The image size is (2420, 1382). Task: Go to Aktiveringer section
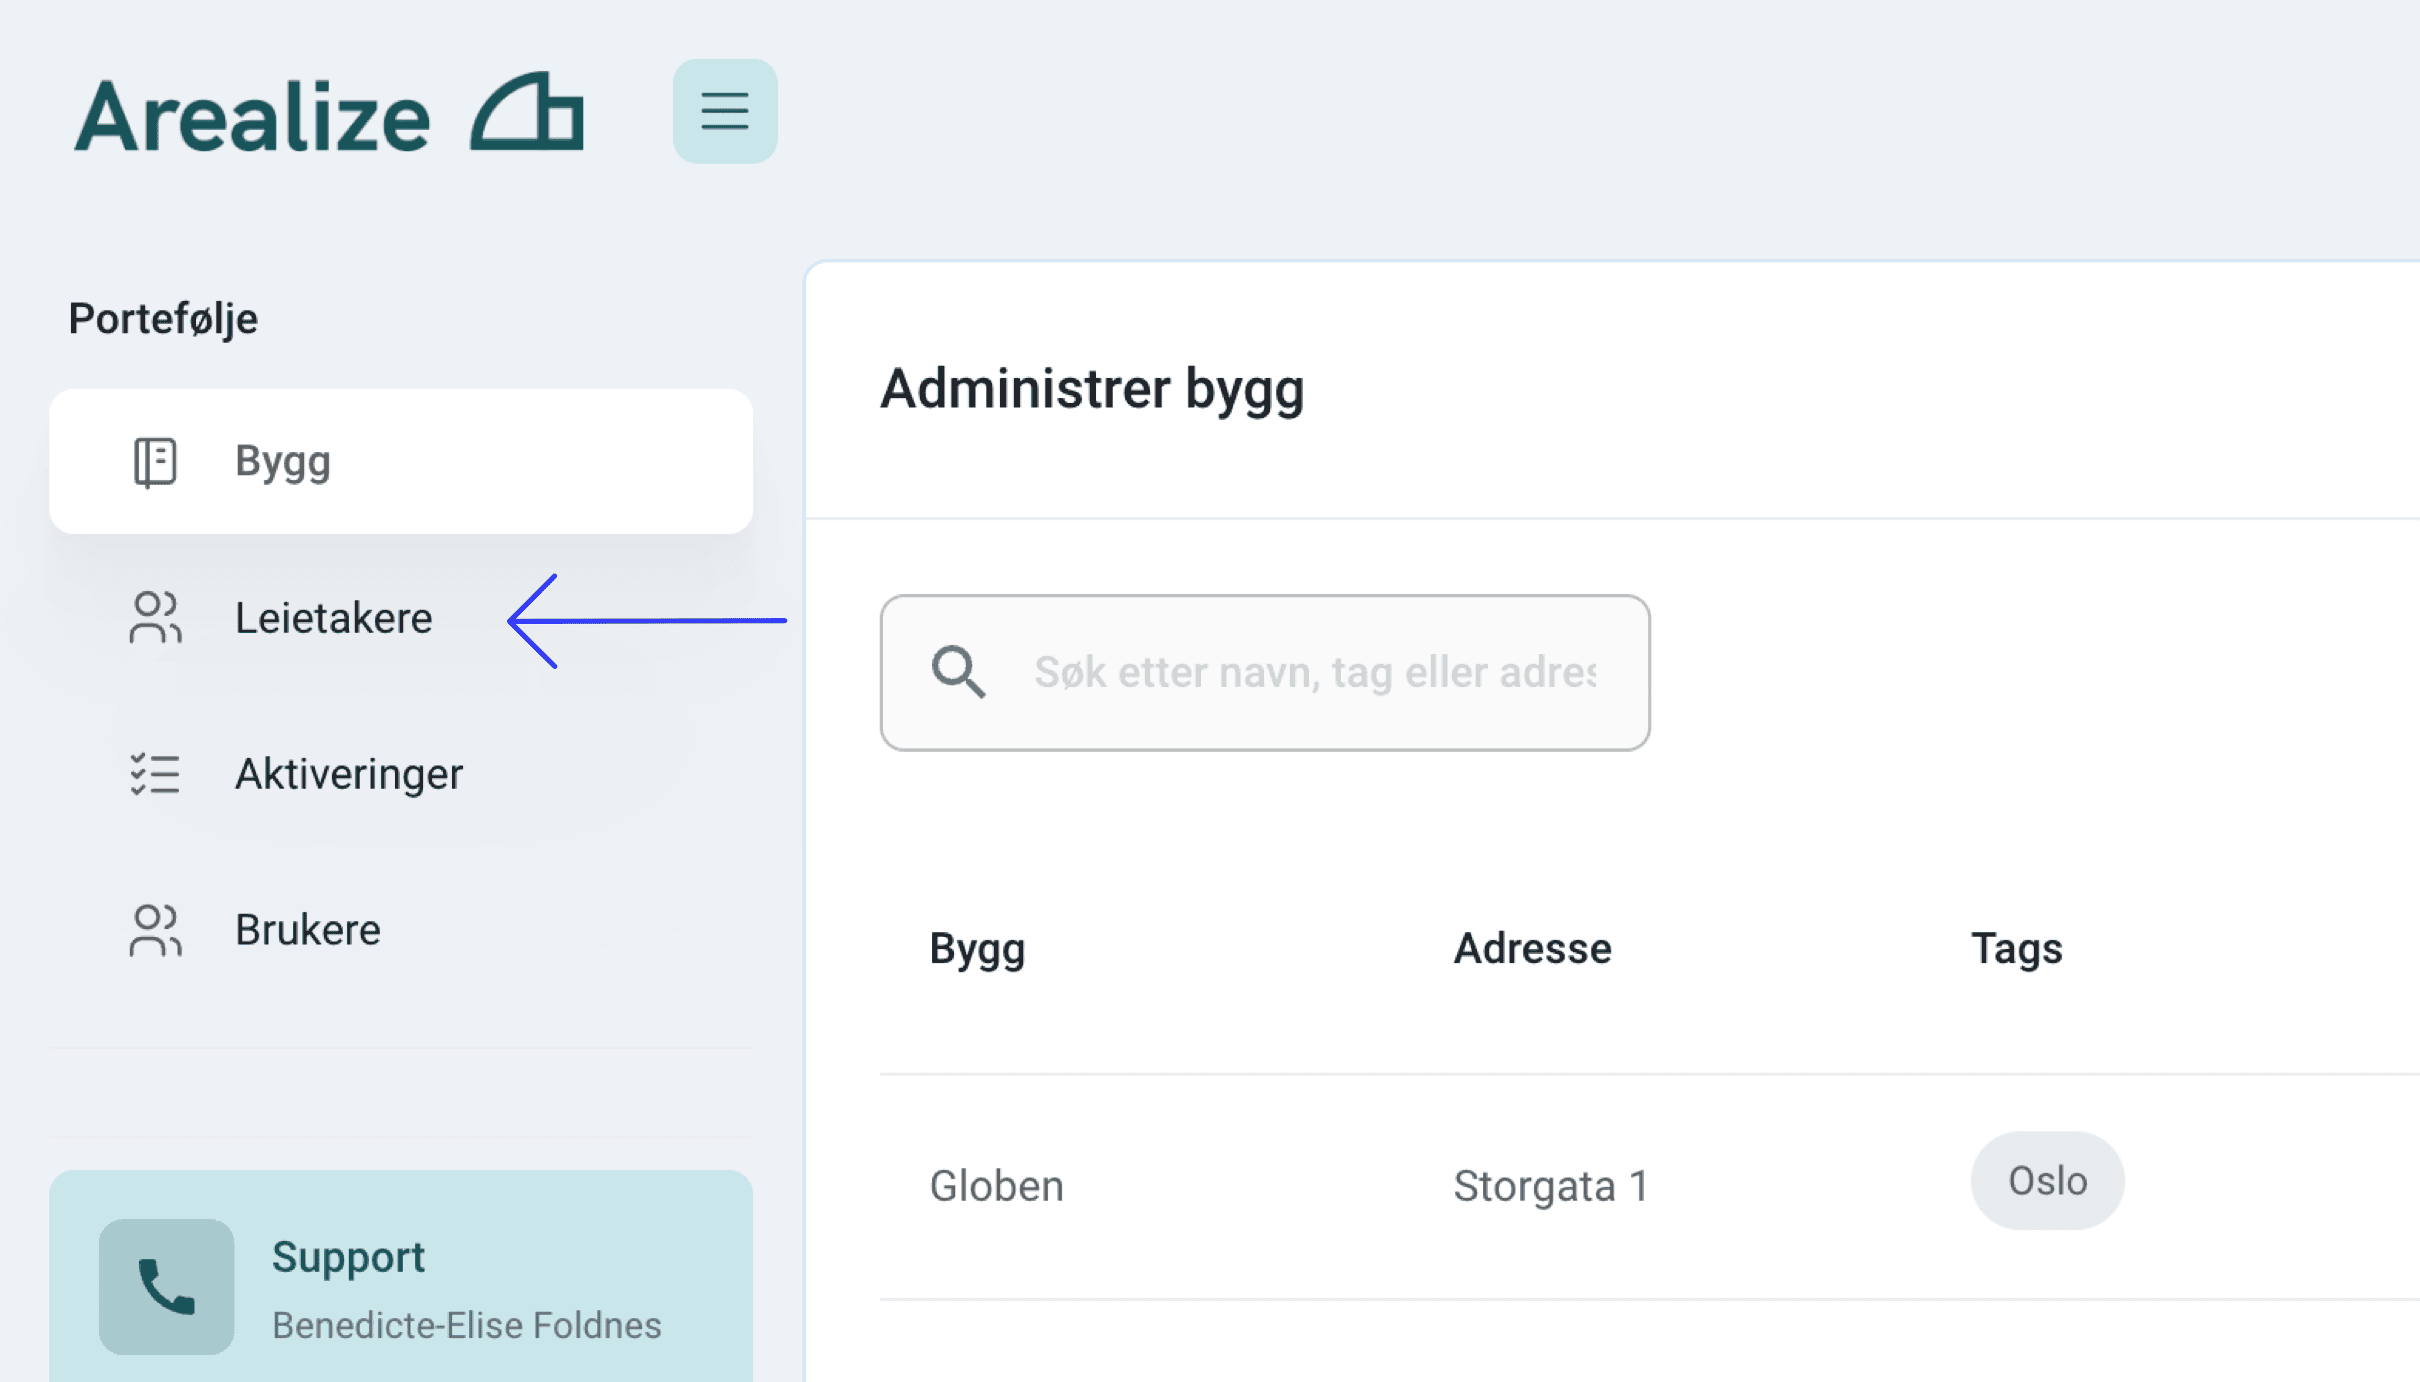point(348,774)
